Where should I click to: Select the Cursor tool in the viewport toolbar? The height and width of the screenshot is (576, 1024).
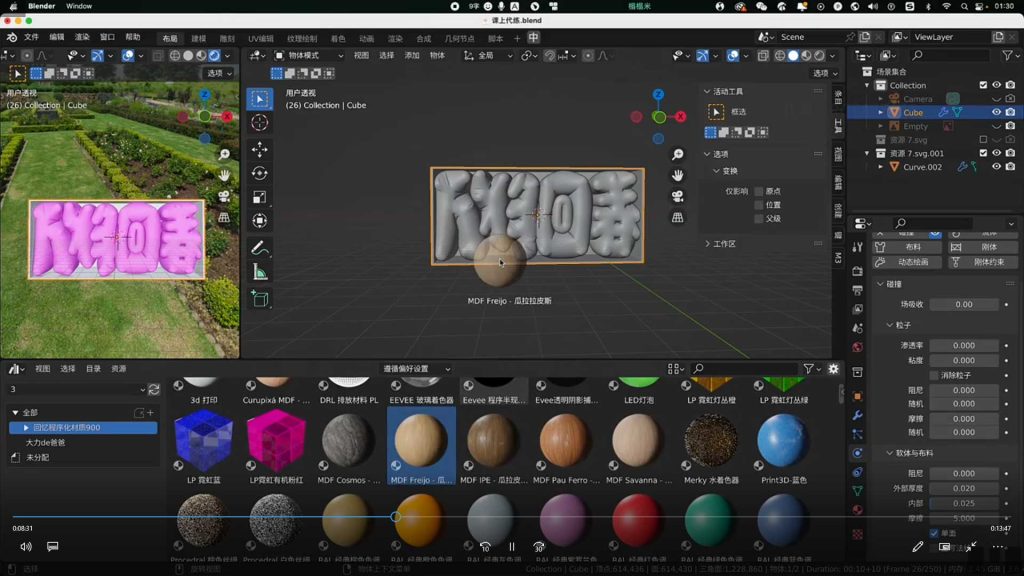point(259,122)
